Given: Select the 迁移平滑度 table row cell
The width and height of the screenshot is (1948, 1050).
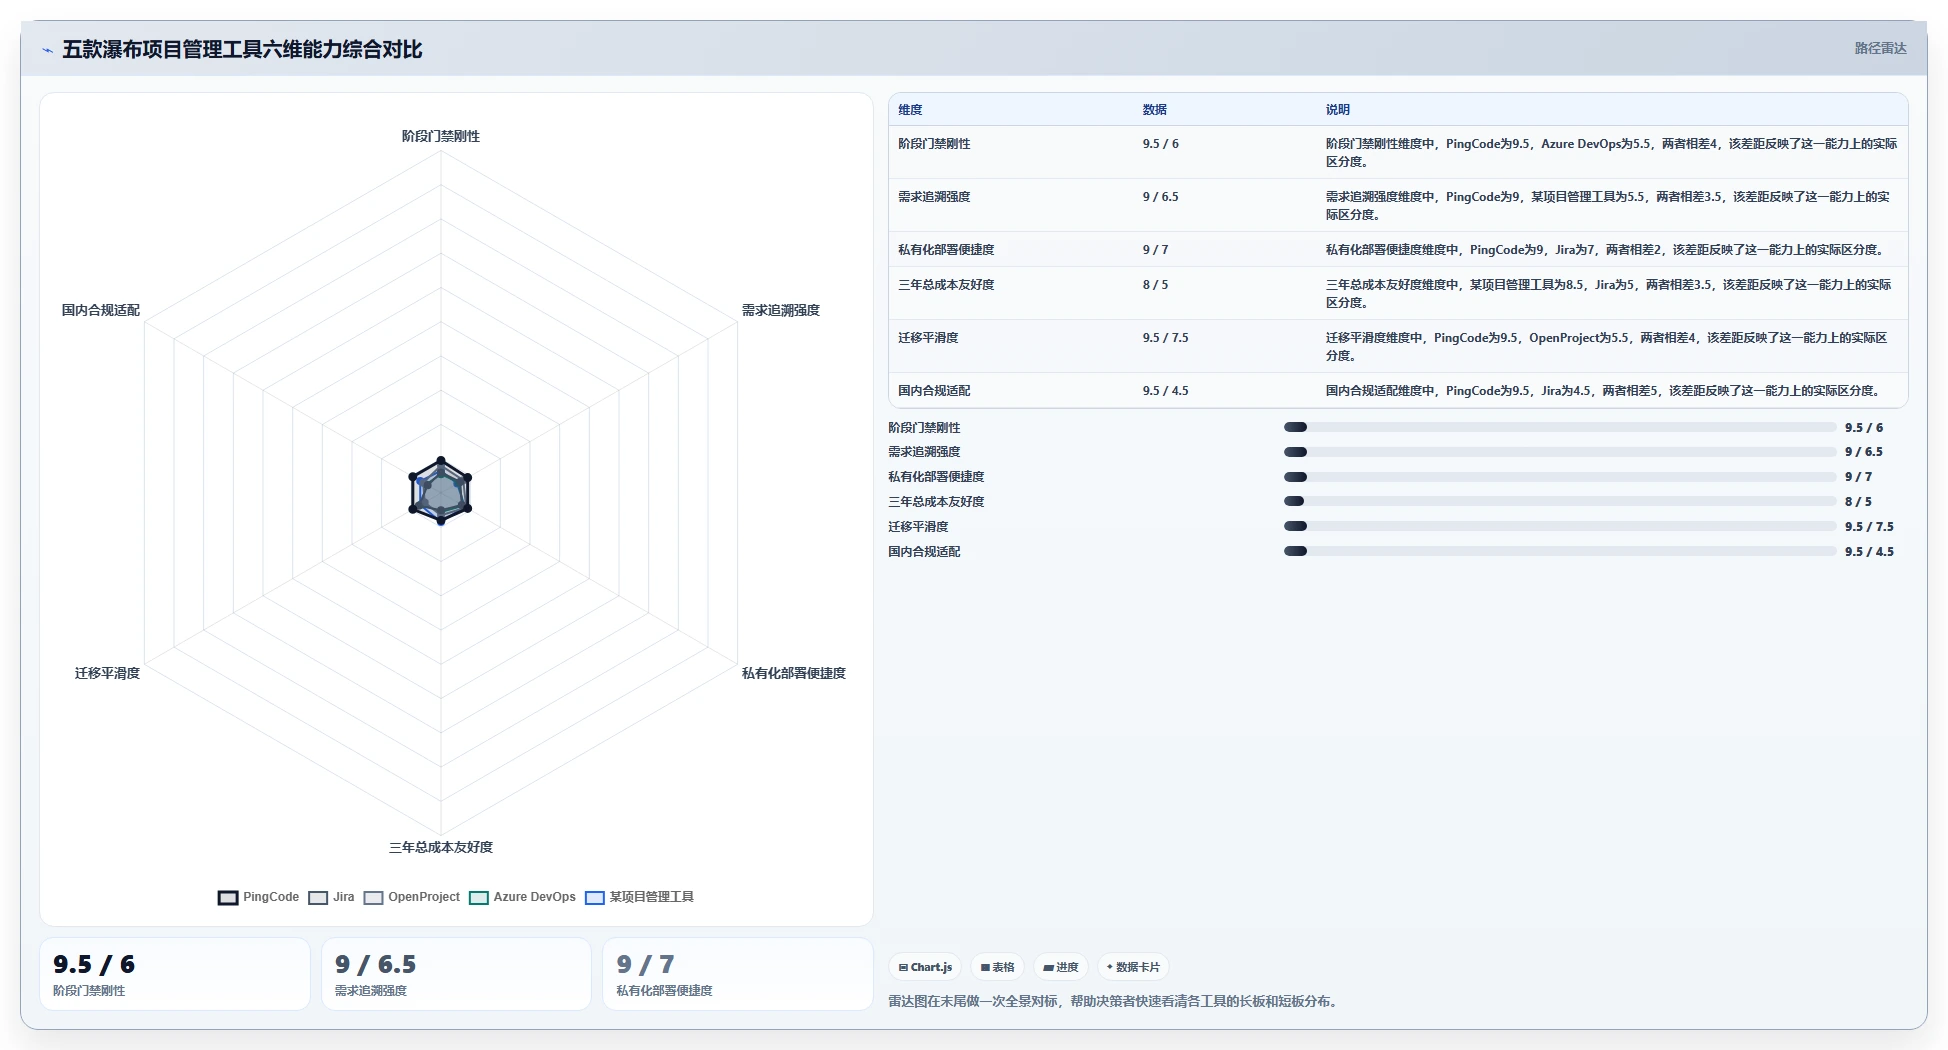Looking at the screenshot, I should pyautogui.click(x=928, y=338).
